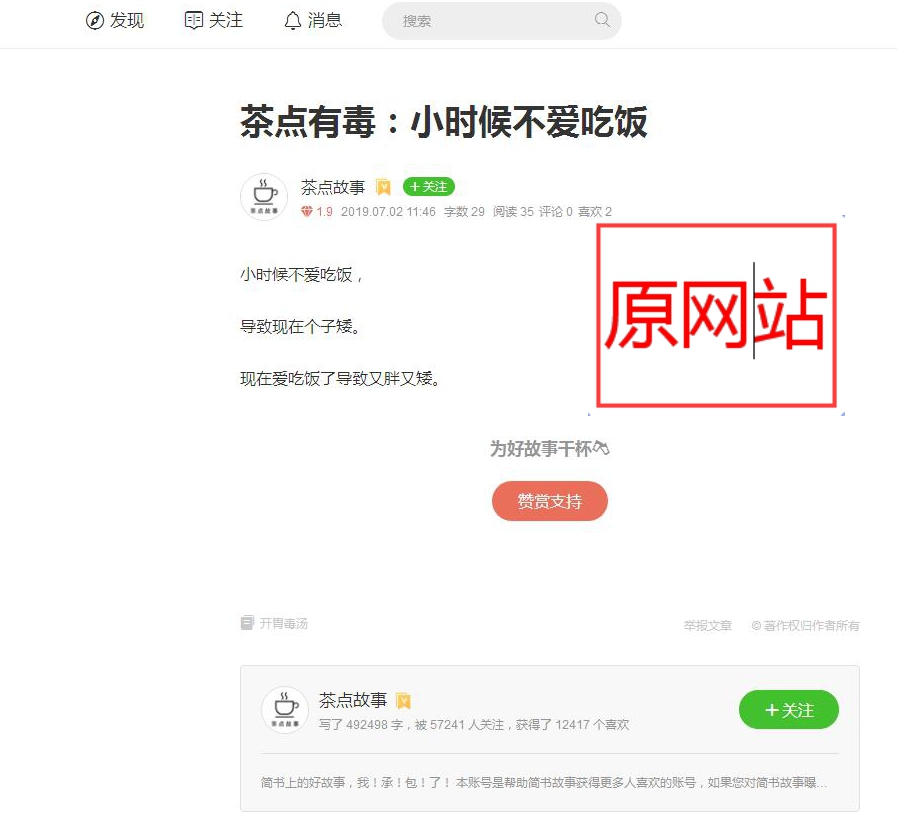Click the book icon beside 关注
Screen dimensions: 897x829
194,21
